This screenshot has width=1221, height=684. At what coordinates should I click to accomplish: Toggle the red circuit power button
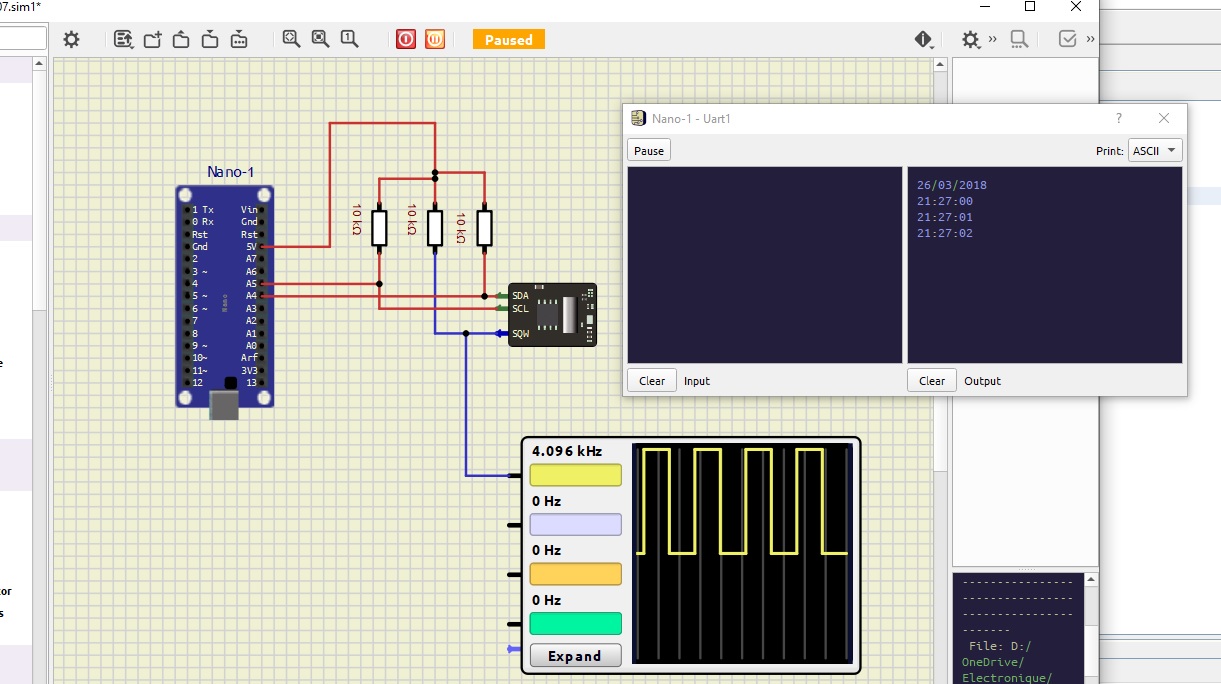tap(405, 39)
